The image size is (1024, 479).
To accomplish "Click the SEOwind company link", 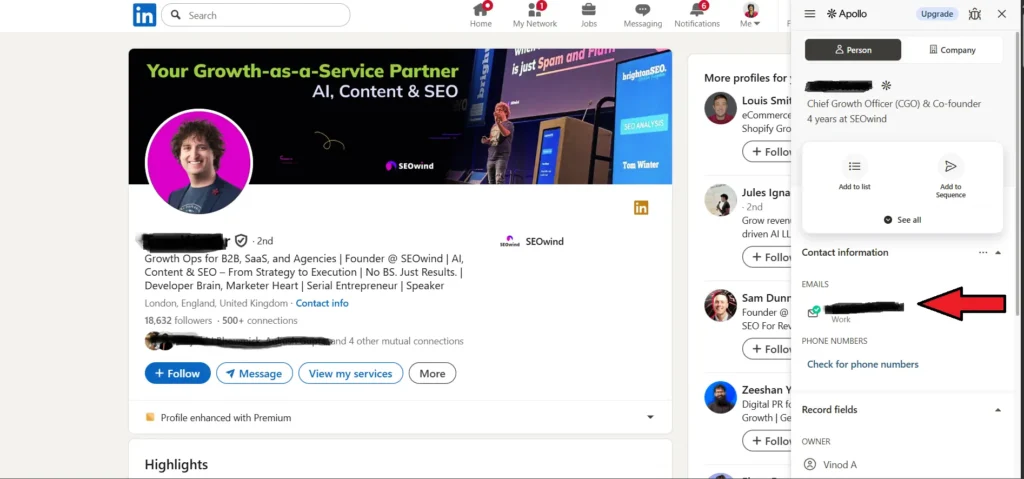I will [x=532, y=241].
